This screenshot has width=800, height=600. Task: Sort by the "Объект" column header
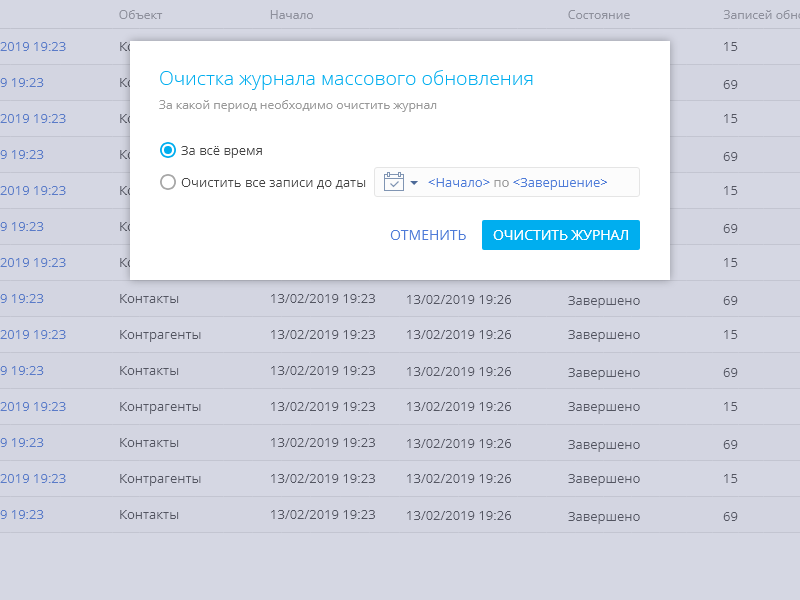pos(140,15)
